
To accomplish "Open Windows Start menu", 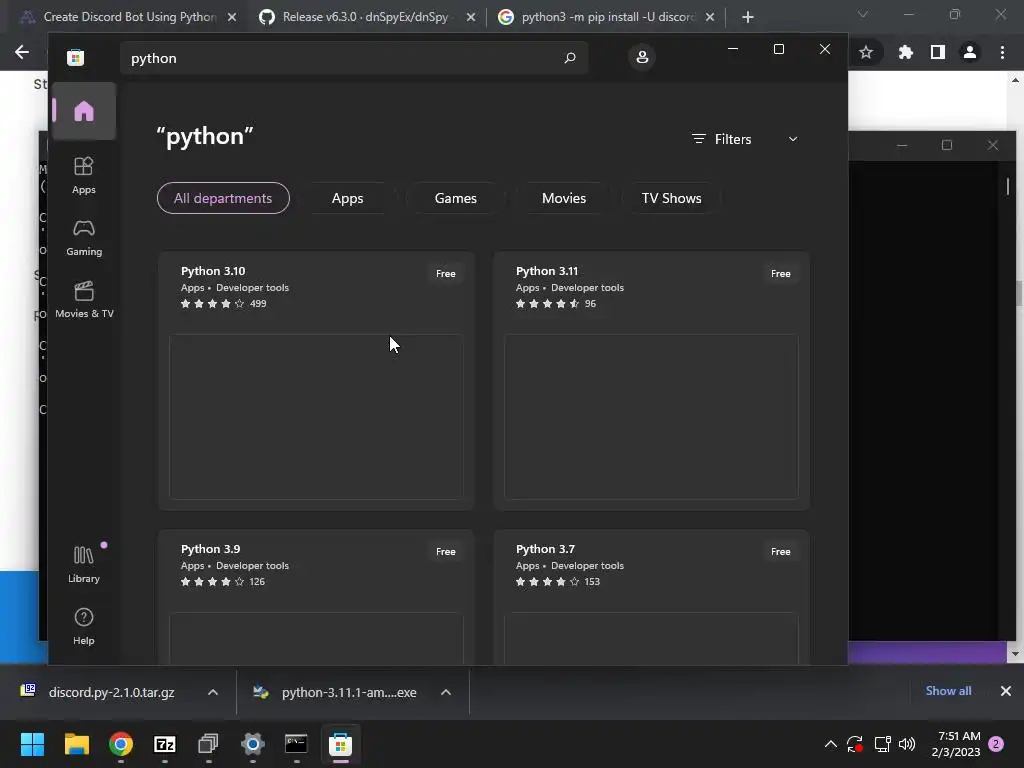I will click(32, 744).
